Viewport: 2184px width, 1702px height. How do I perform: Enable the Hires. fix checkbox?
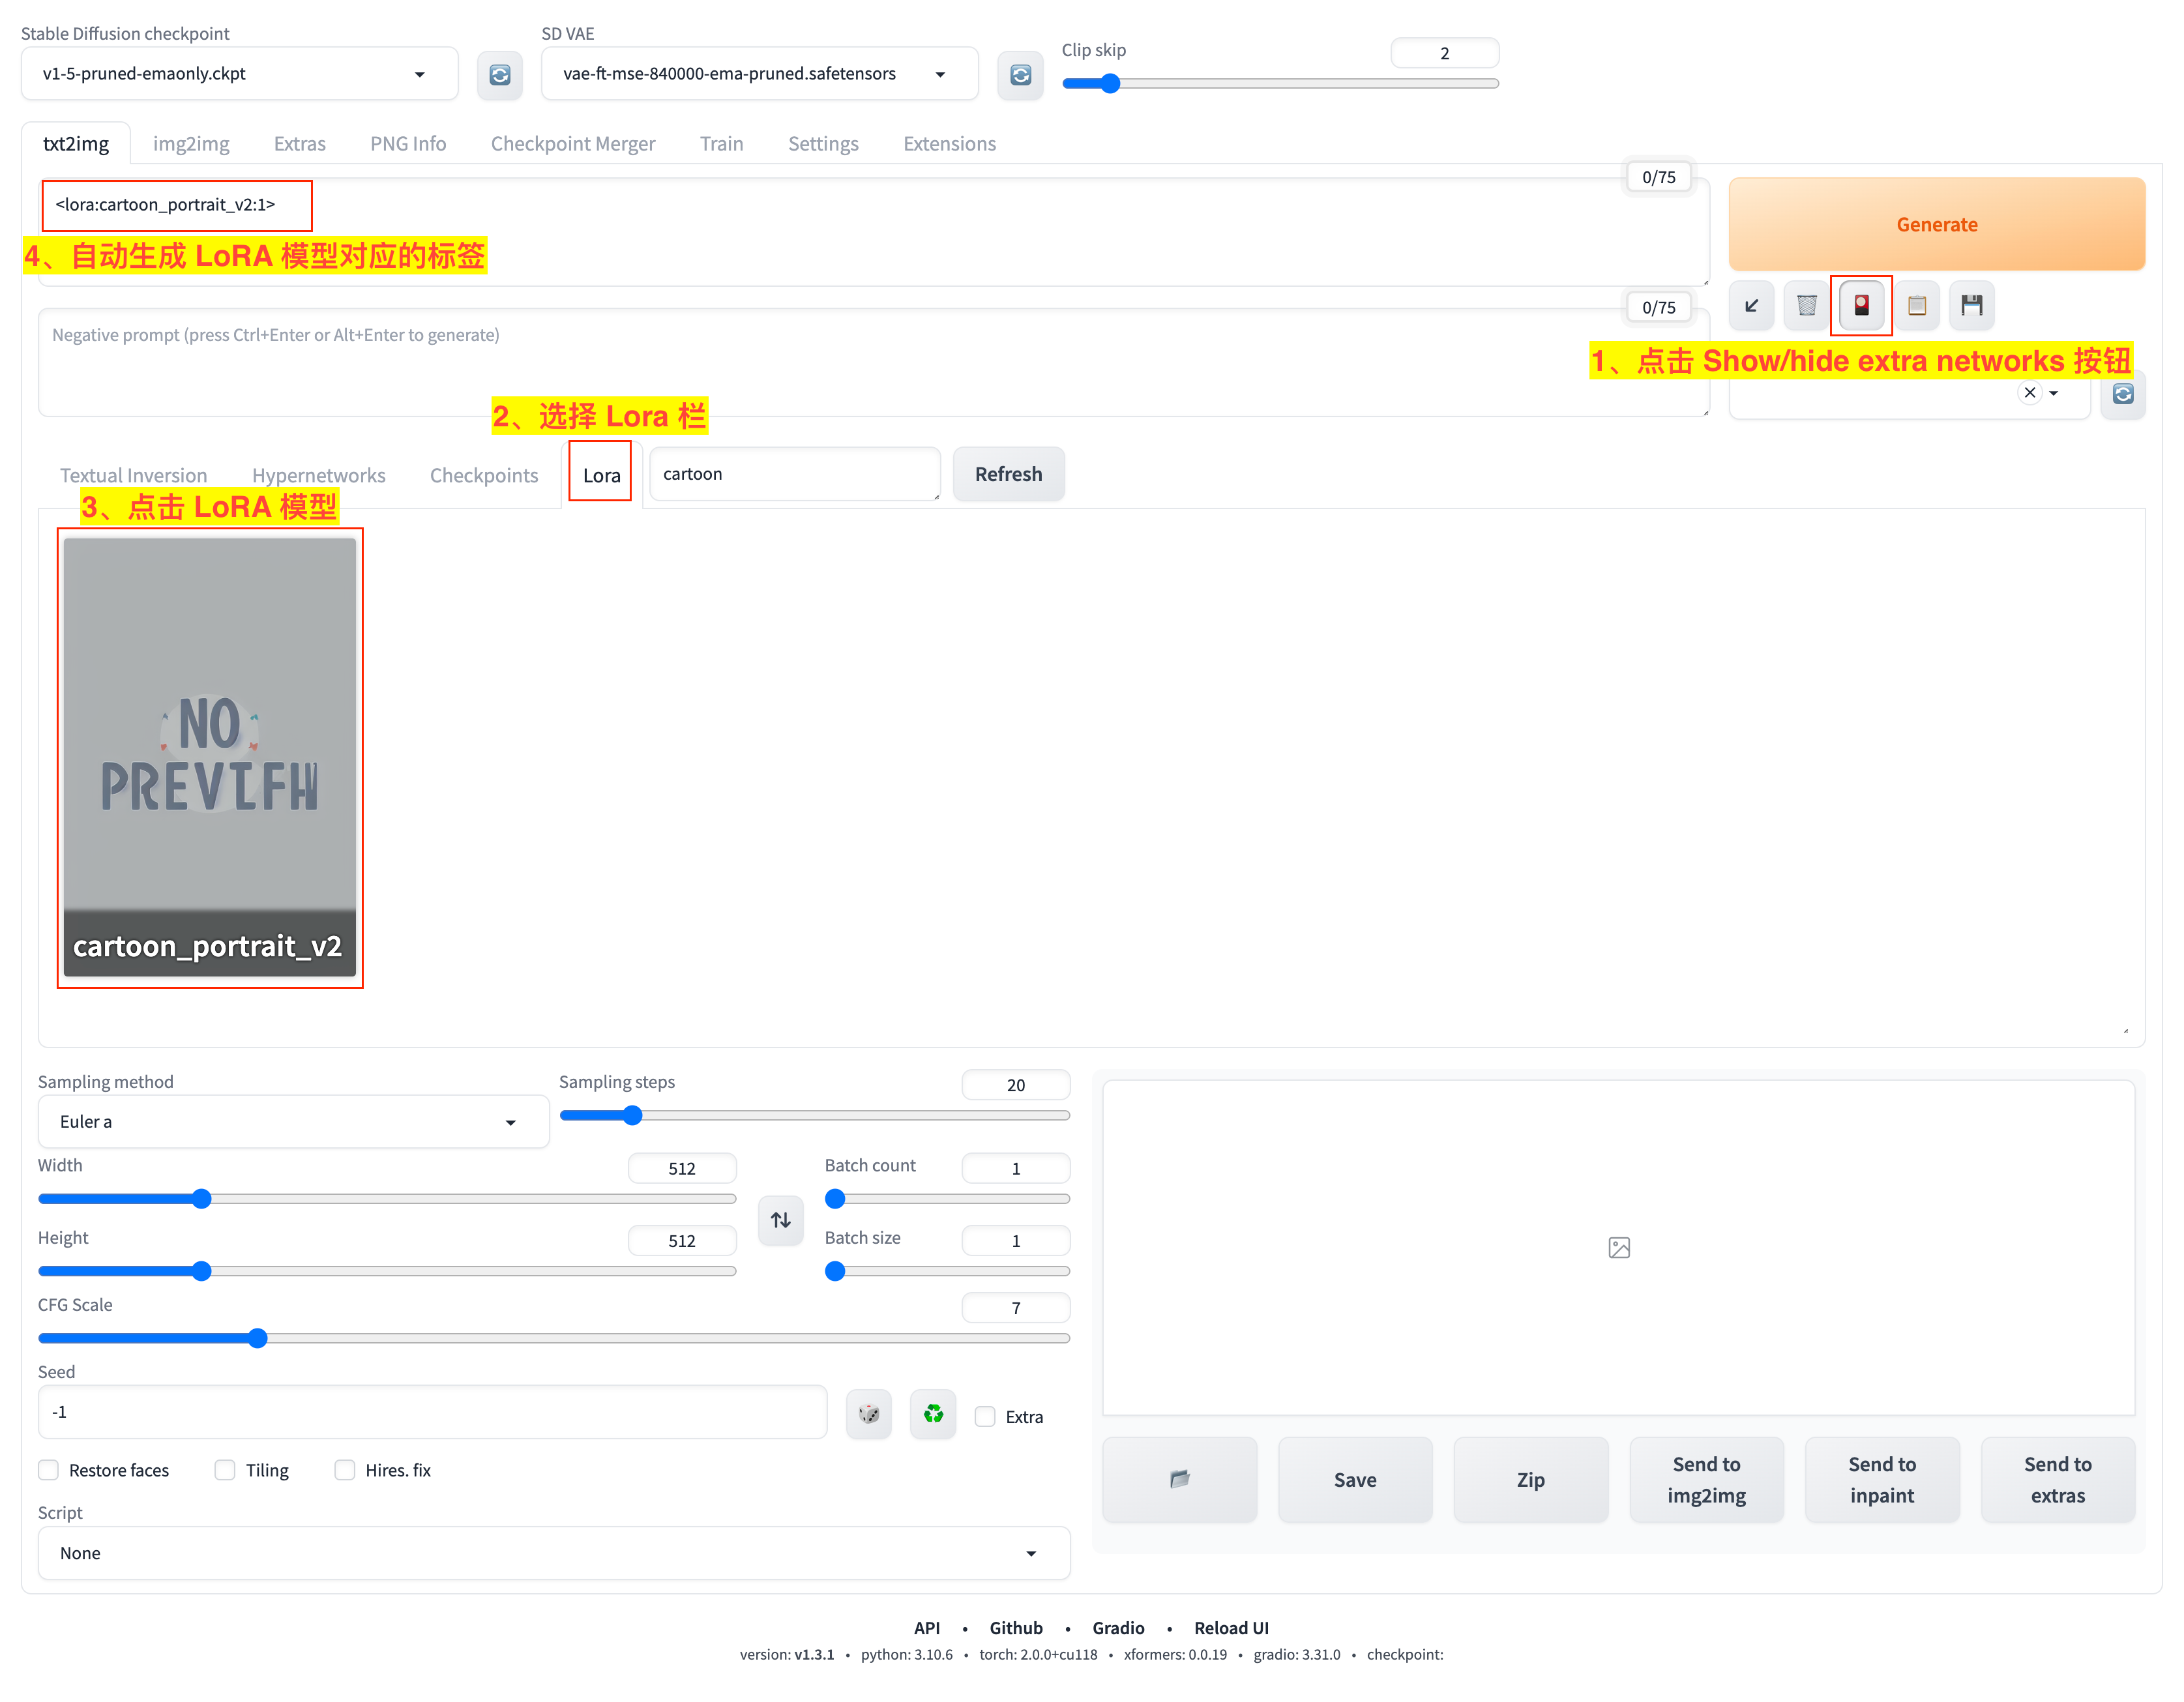point(345,1470)
